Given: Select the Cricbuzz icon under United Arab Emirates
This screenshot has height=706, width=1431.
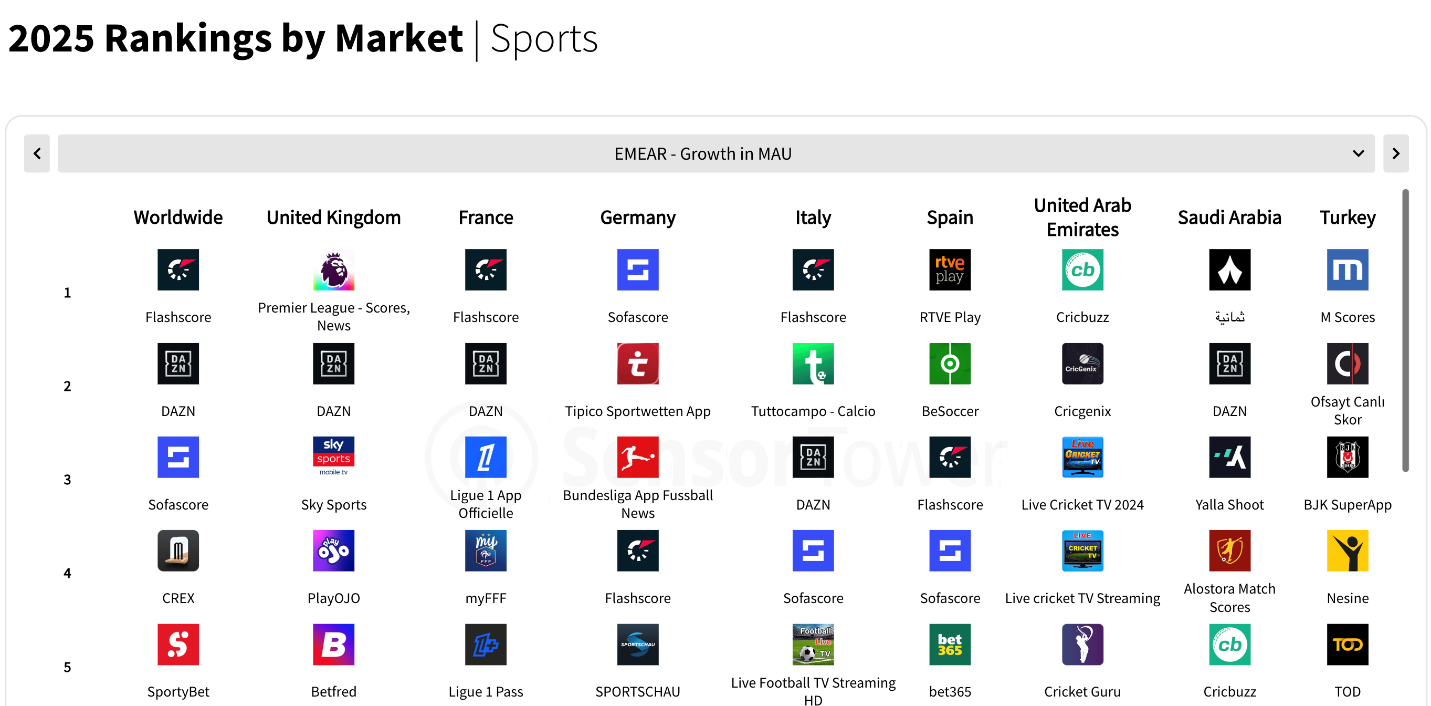Looking at the screenshot, I should [x=1082, y=271].
